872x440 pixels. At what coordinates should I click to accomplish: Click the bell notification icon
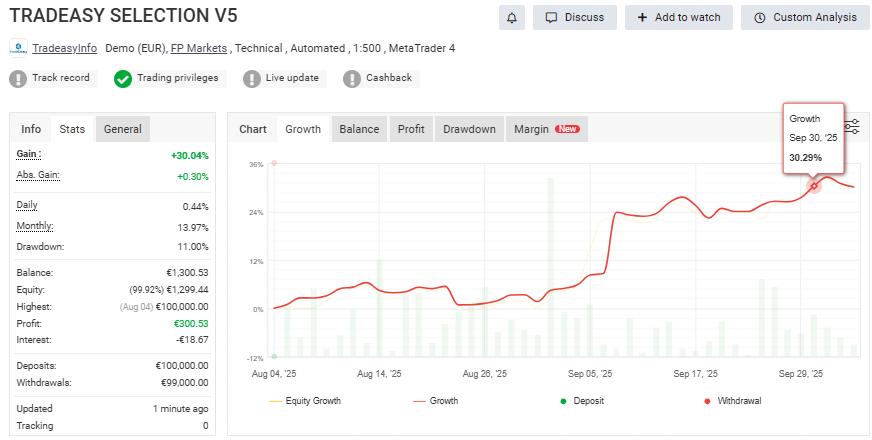point(511,17)
